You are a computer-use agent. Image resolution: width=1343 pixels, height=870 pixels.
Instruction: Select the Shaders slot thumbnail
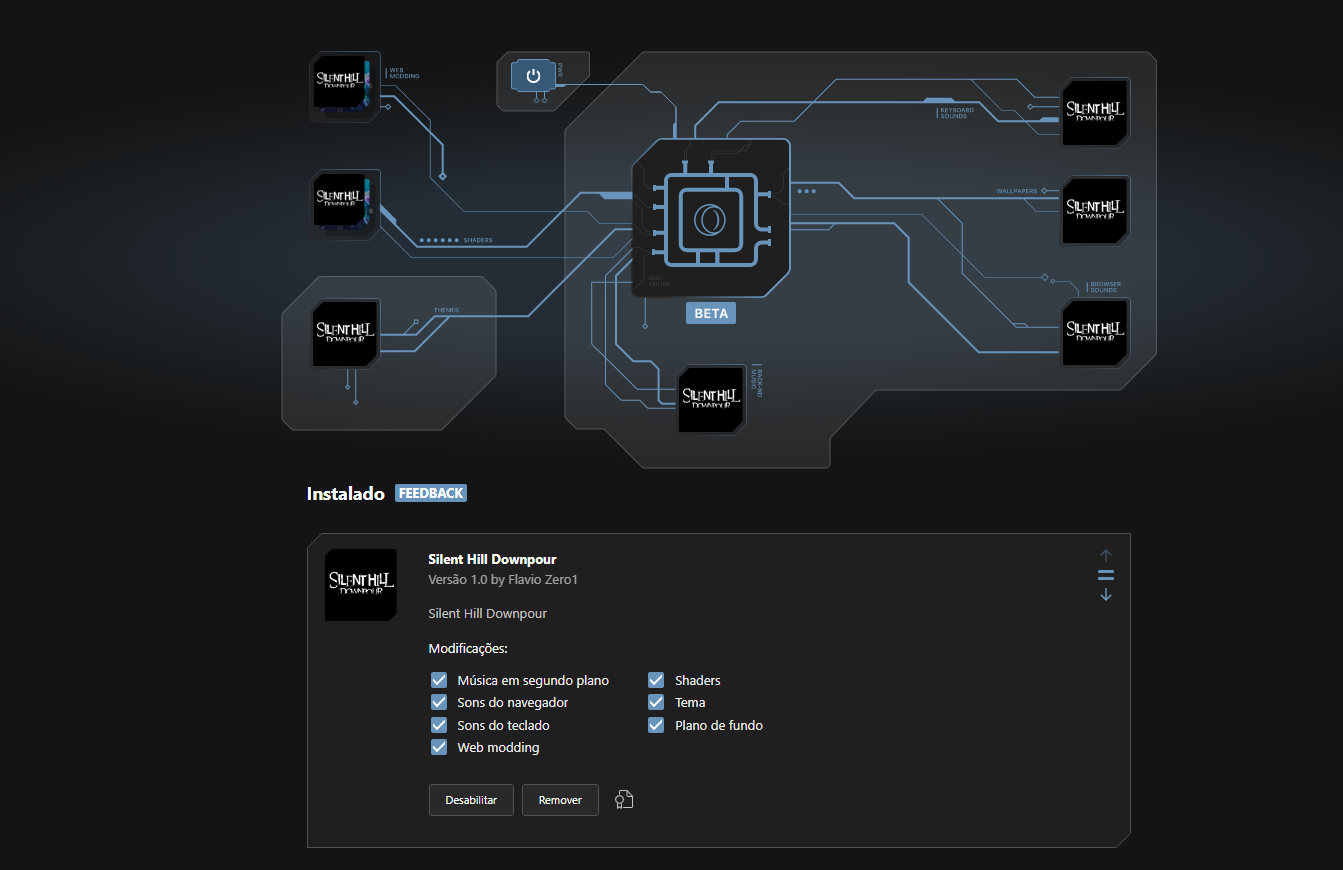point(345,205)
